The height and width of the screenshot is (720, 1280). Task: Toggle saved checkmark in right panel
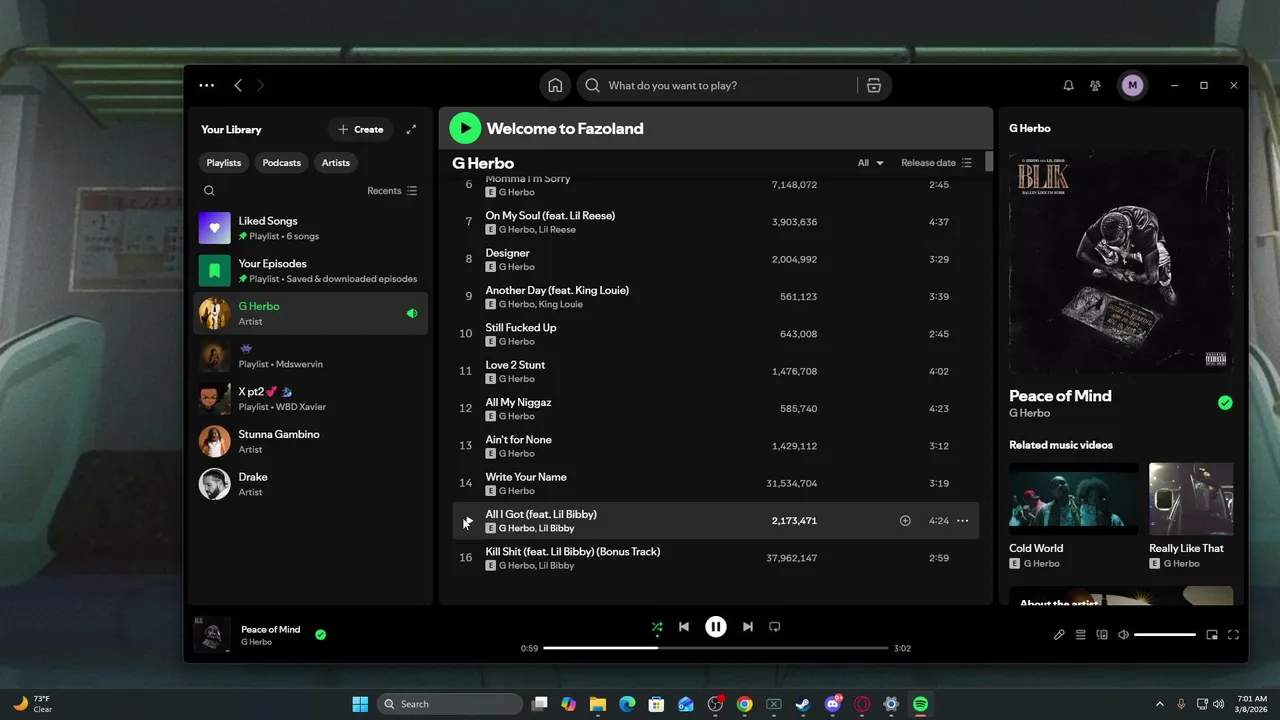tap(1225, 403)
